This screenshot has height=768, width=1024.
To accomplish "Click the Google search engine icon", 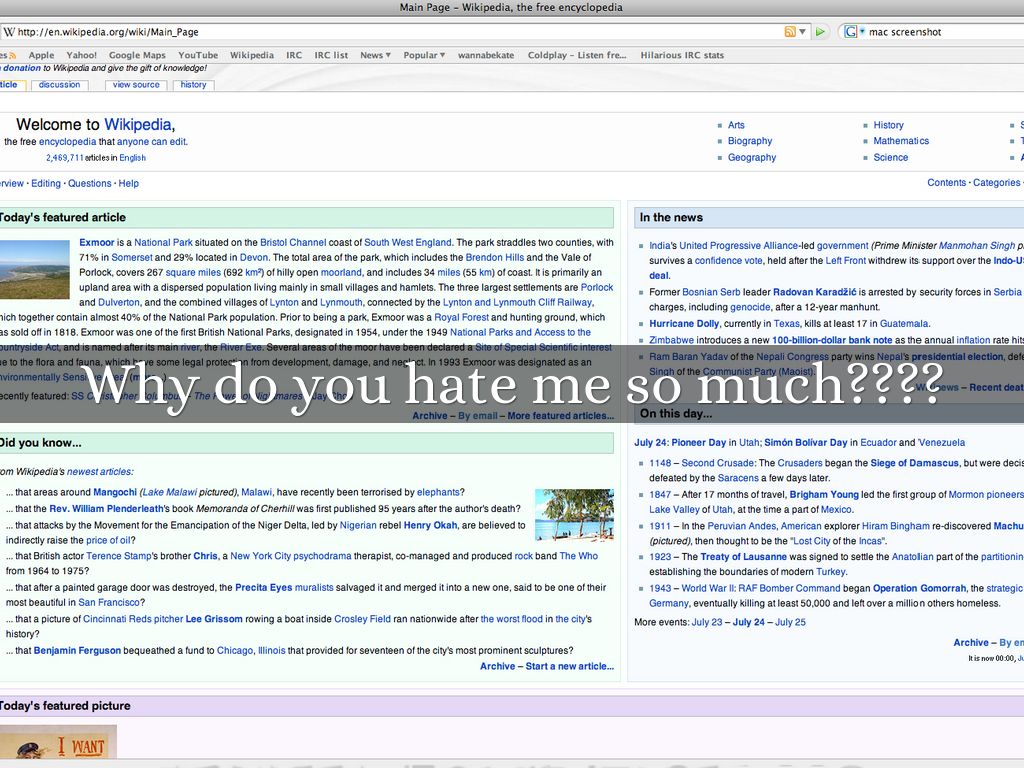I will (850, 32).
